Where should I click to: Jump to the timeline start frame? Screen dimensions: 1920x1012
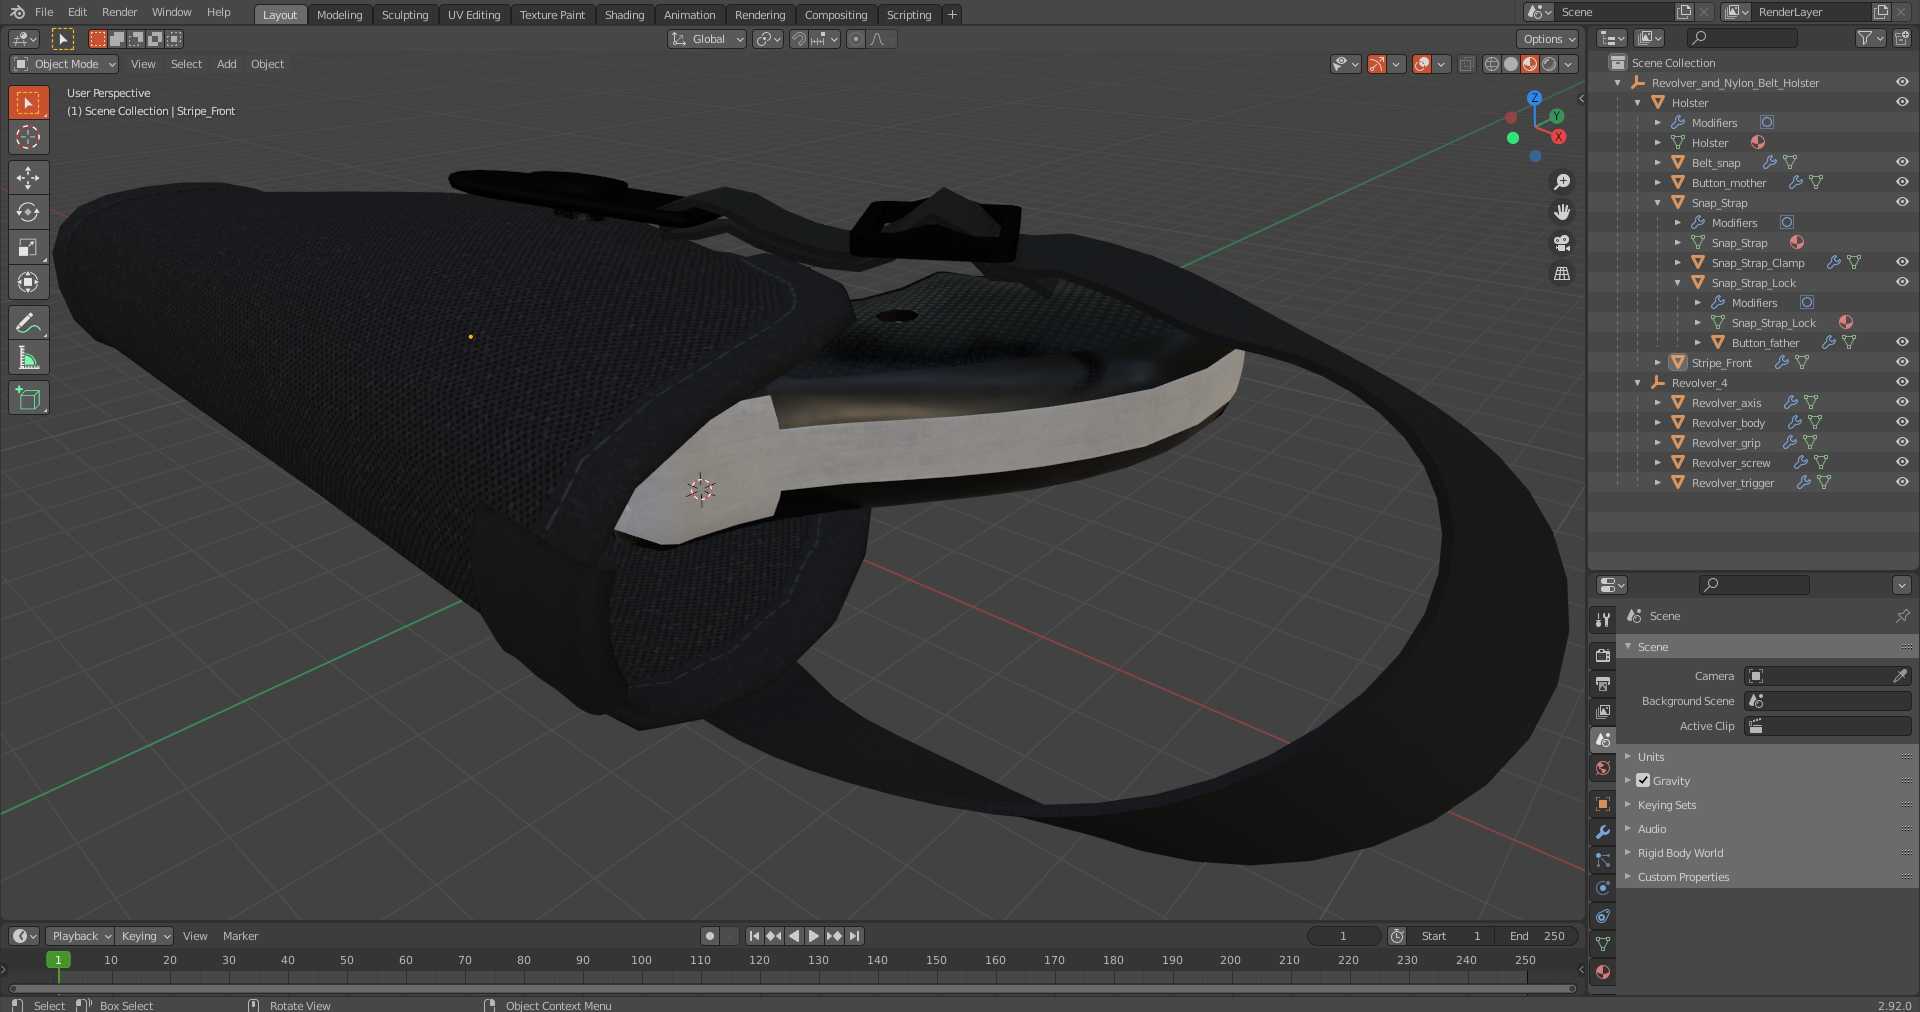click(755, 936)
